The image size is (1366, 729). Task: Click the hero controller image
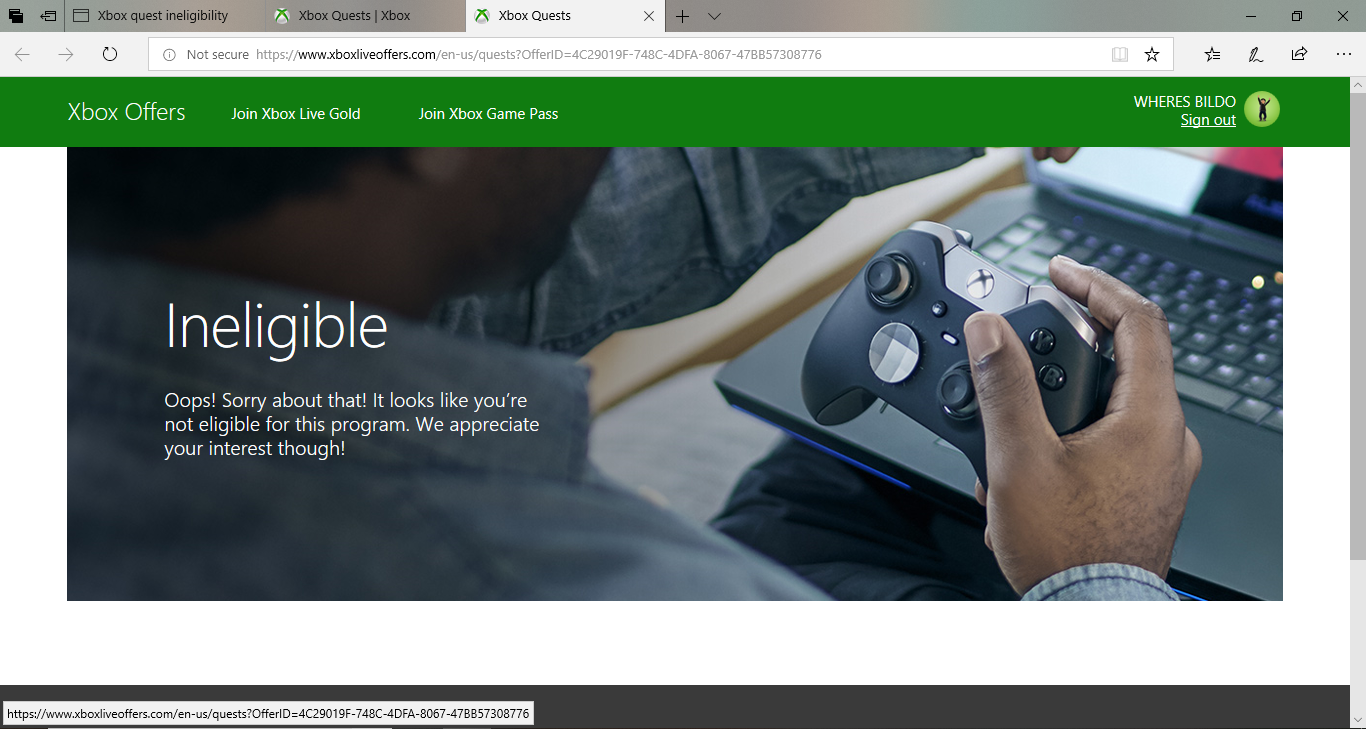tap(675, 374)
